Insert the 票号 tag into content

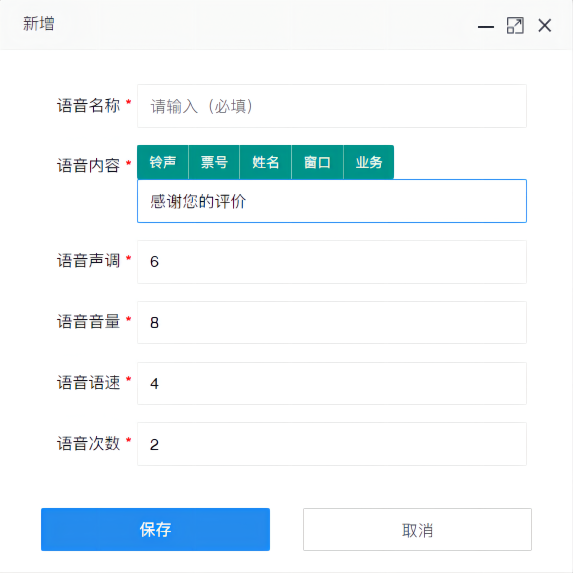pyautogui.click(x=214, y=162)
